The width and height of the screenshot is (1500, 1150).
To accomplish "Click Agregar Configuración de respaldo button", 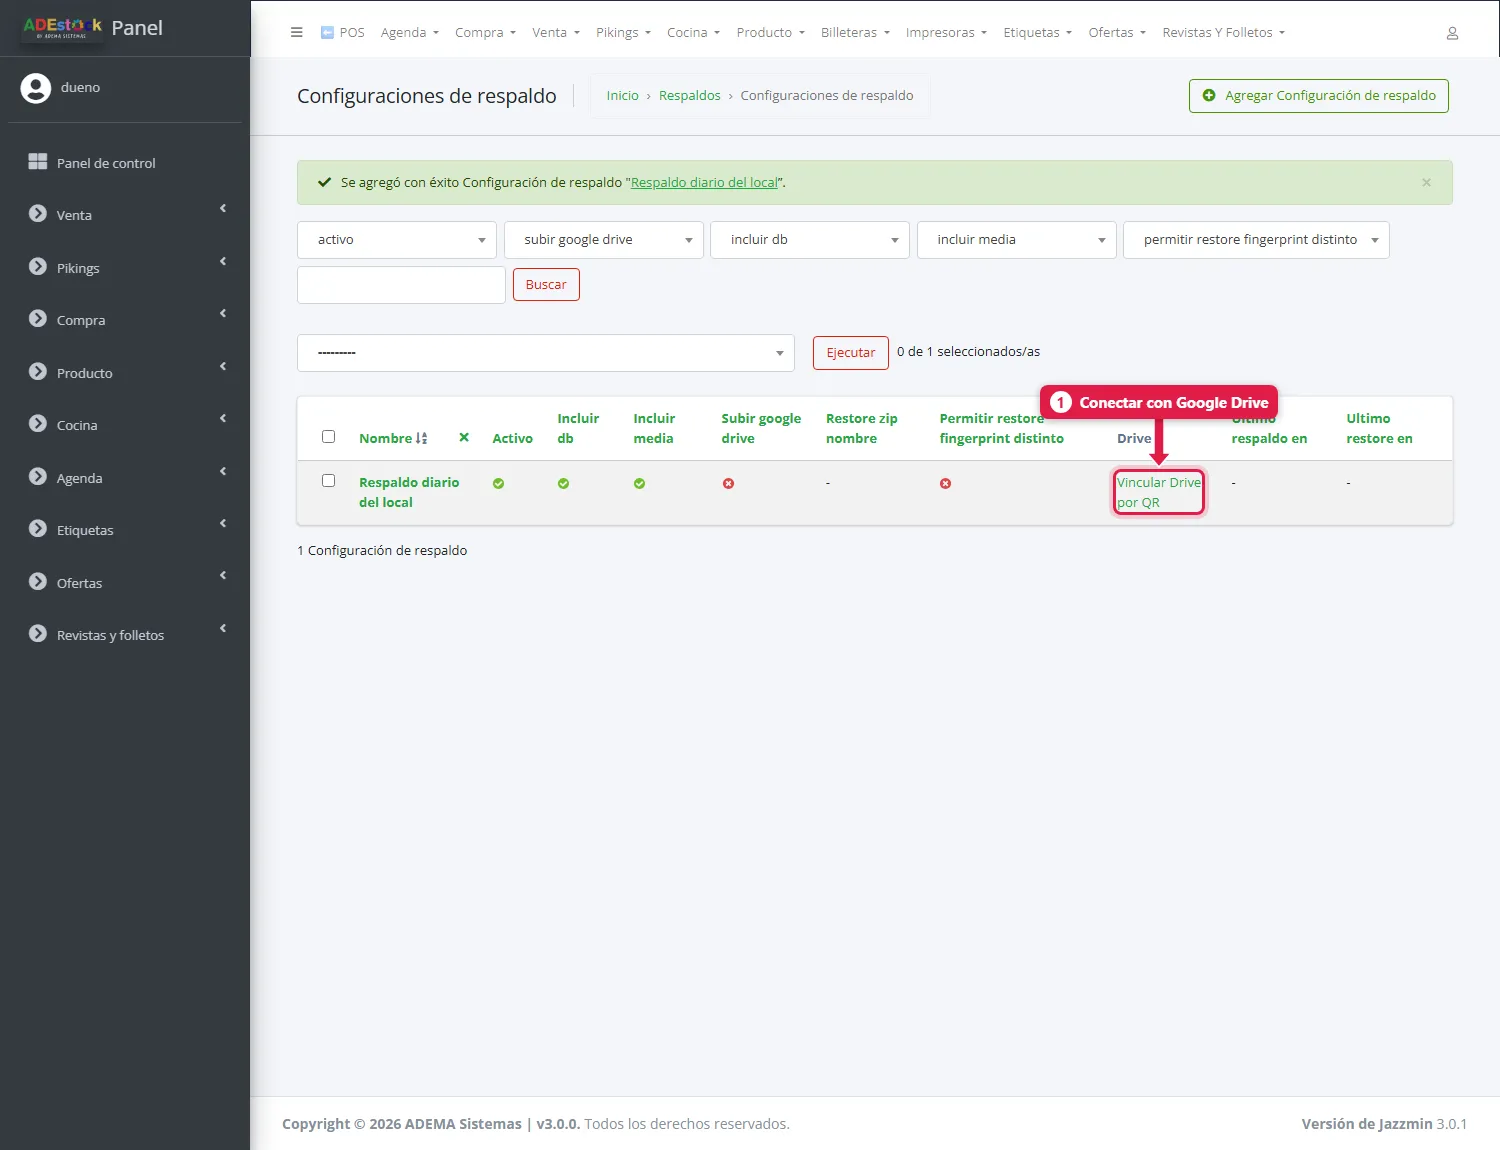I will [x=1318, y=96].
